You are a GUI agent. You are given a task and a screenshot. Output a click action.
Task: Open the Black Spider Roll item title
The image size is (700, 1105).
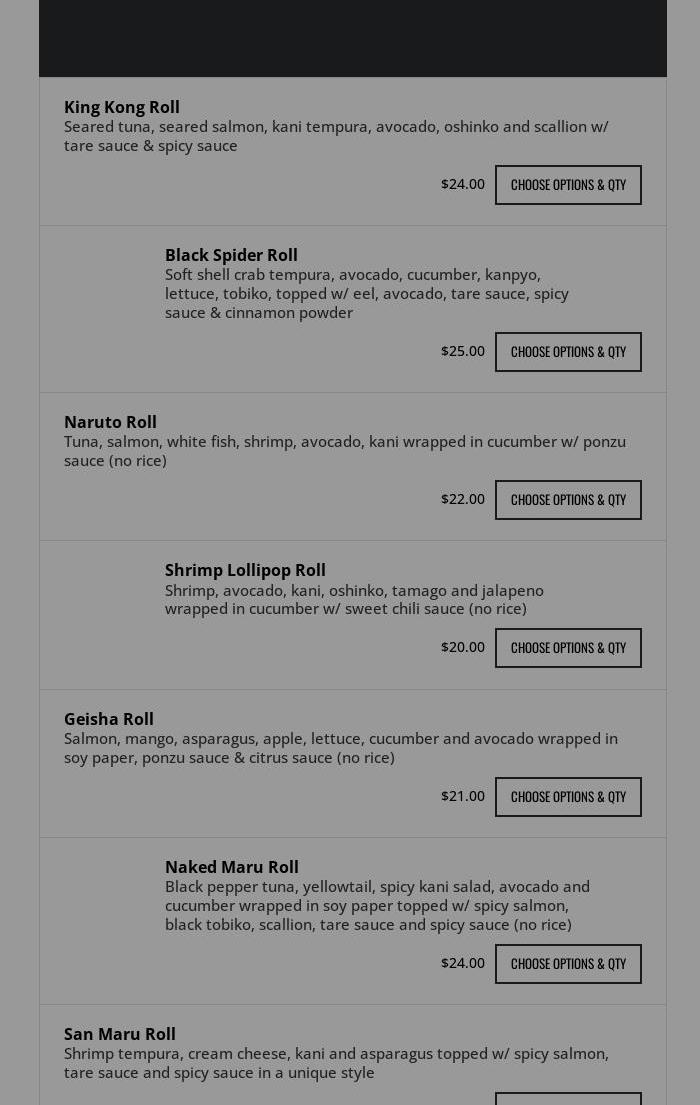(231, 255)
